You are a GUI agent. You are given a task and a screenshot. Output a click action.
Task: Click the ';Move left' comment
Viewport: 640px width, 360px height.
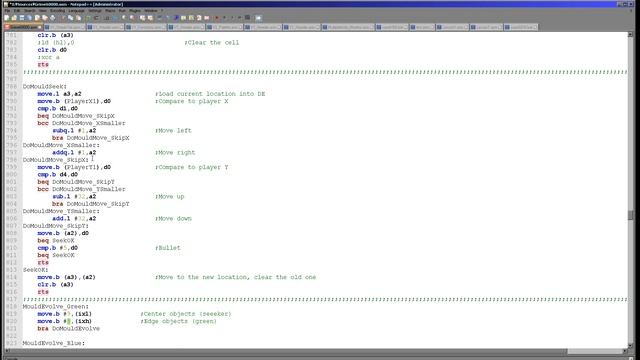coord(173,131)
